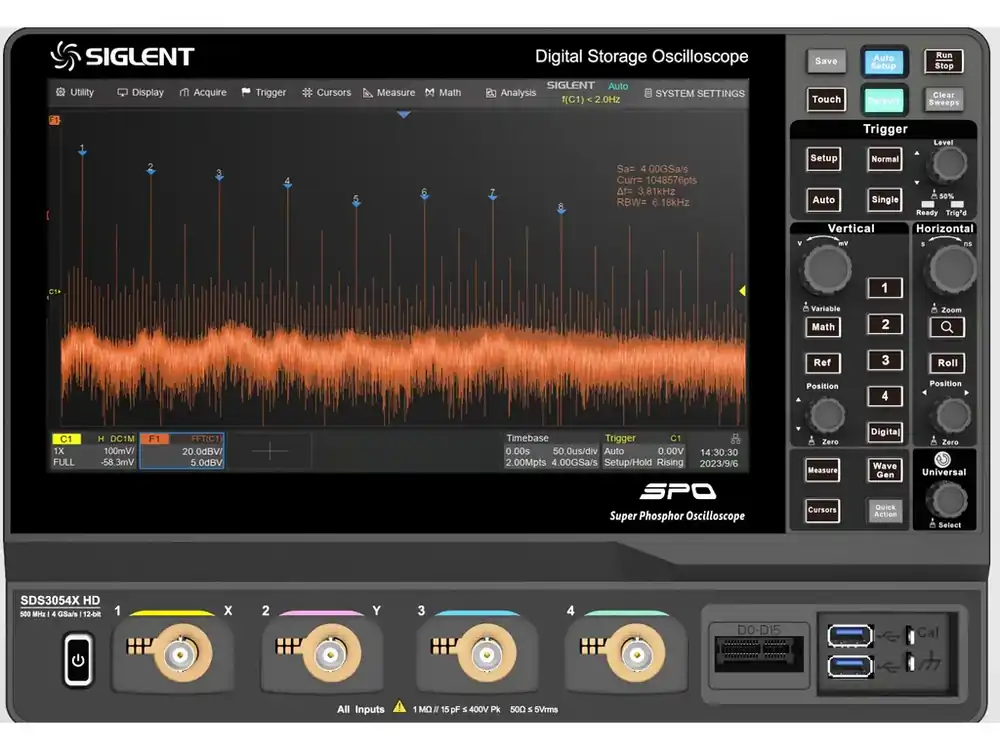1000x750 pixels.
Task: Click the 14:30:30 clock display
Action: (x=719, y=452)
